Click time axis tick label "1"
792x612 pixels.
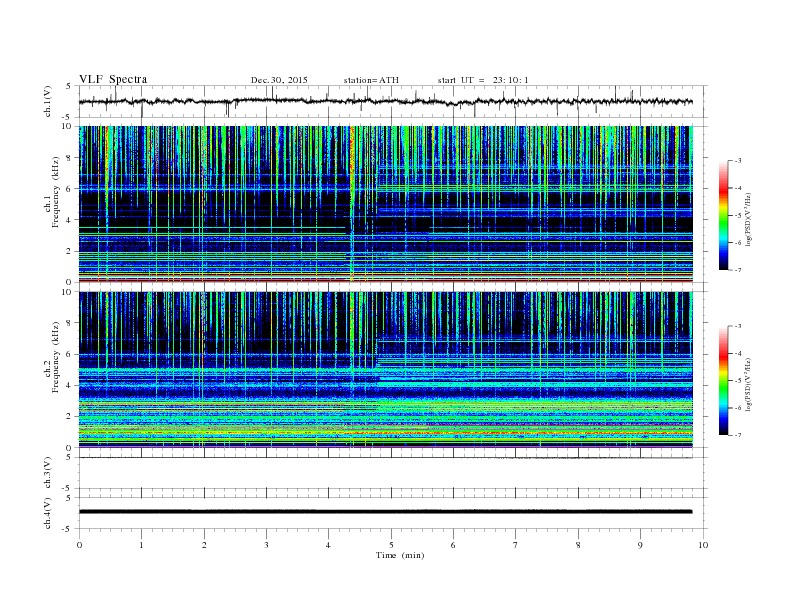[x=141, y=545]
